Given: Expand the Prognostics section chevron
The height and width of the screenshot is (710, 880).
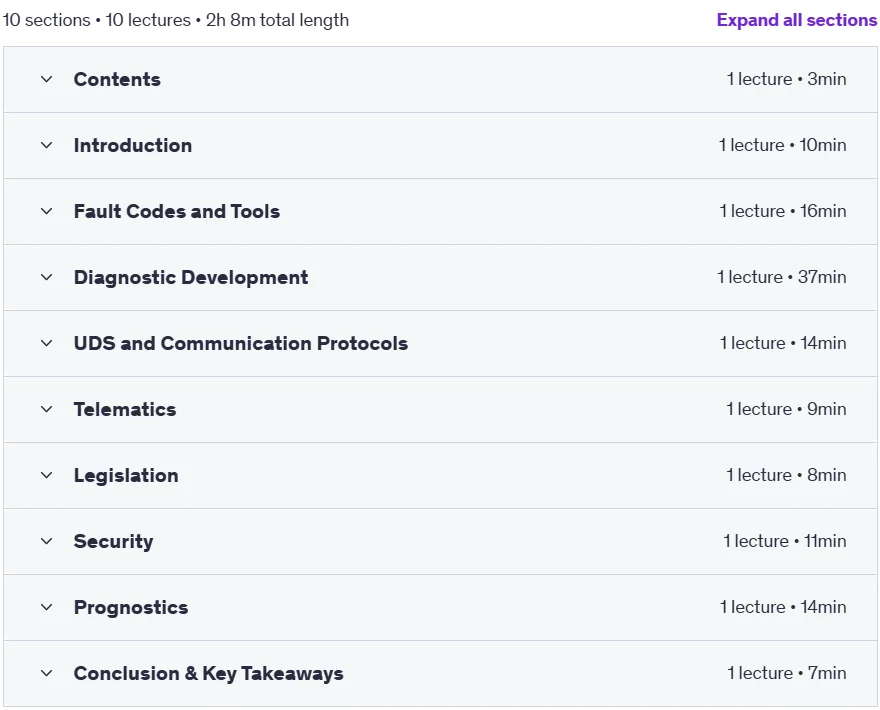Looking at the screenshot, I should click(x=47, y=607).
